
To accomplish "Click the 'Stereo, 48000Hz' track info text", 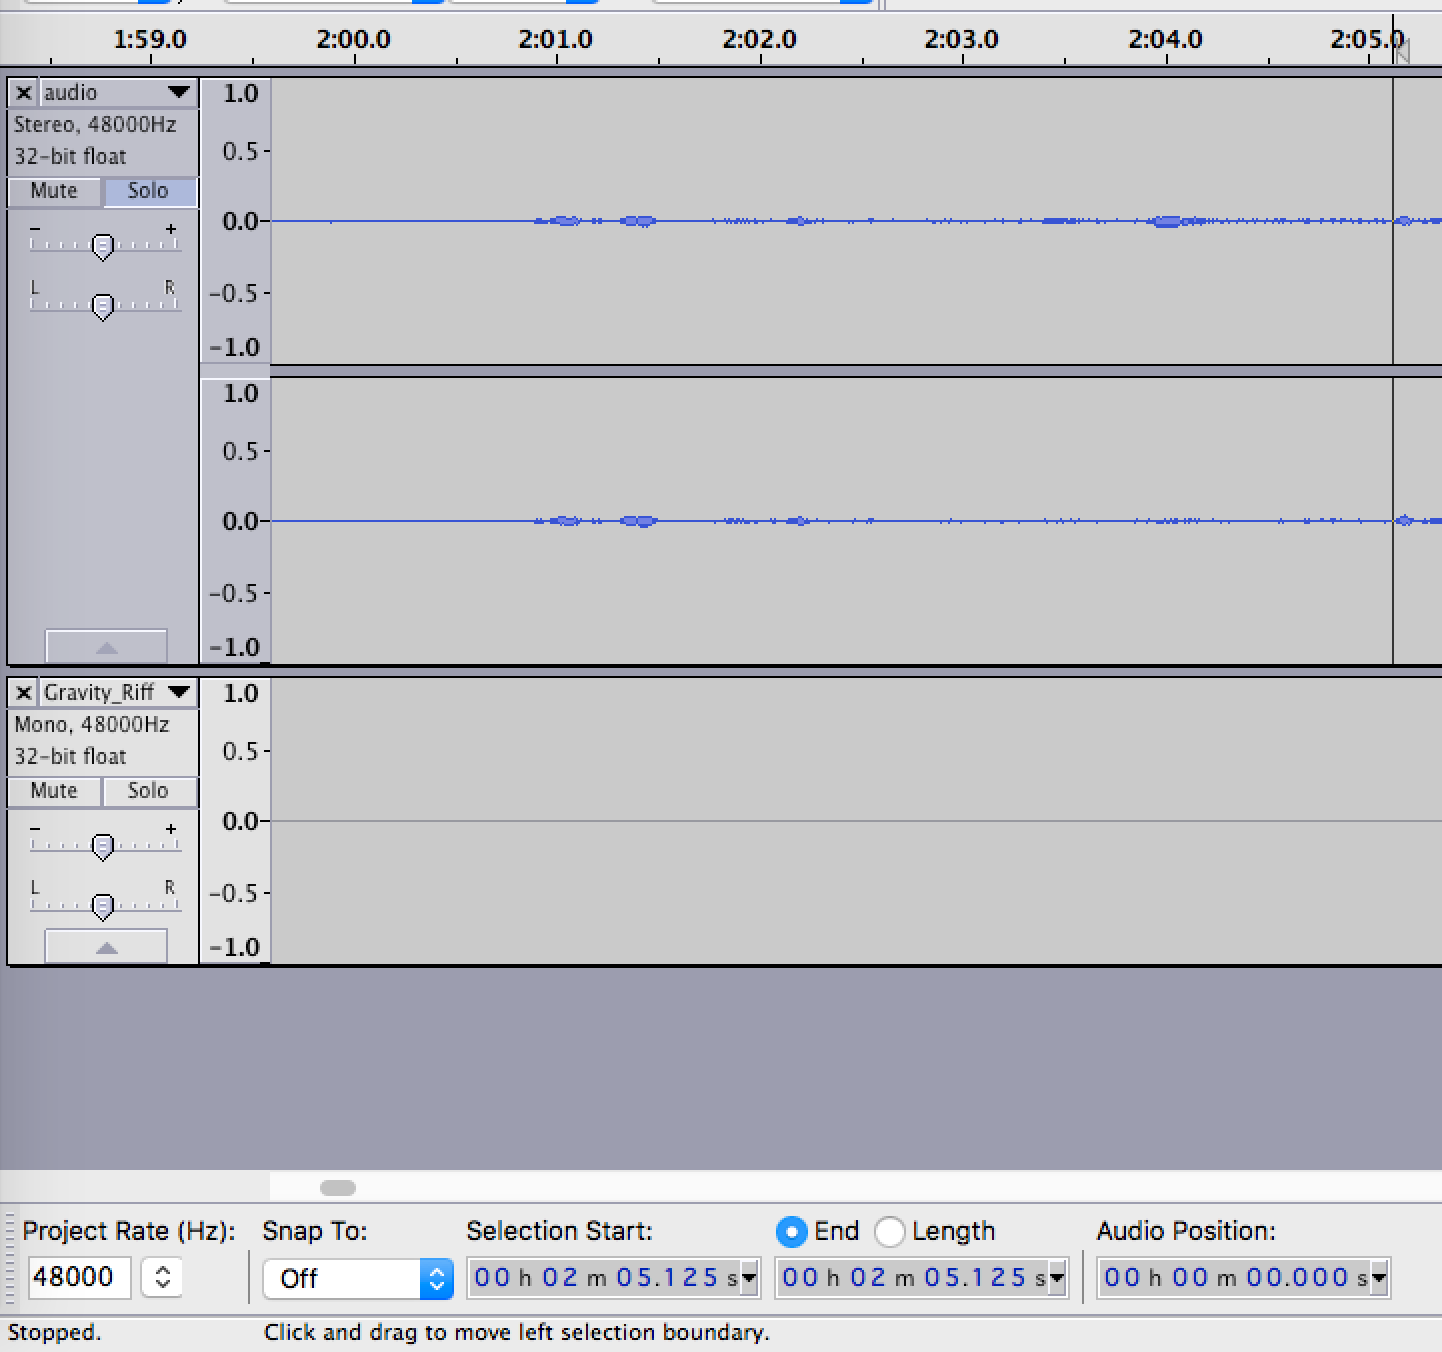I will coord(95,125).
